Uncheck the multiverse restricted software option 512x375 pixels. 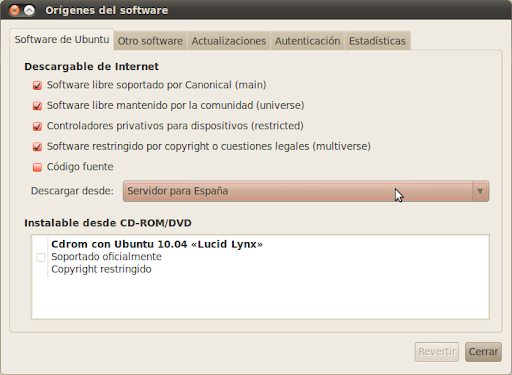(x=37, y=146)
